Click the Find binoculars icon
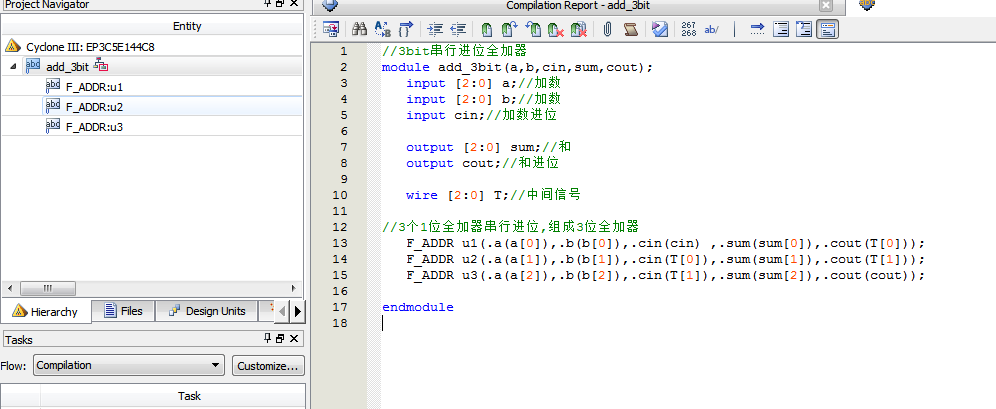Image resolution: width=996 pixels, height=409 pixels. click(359, 29)
